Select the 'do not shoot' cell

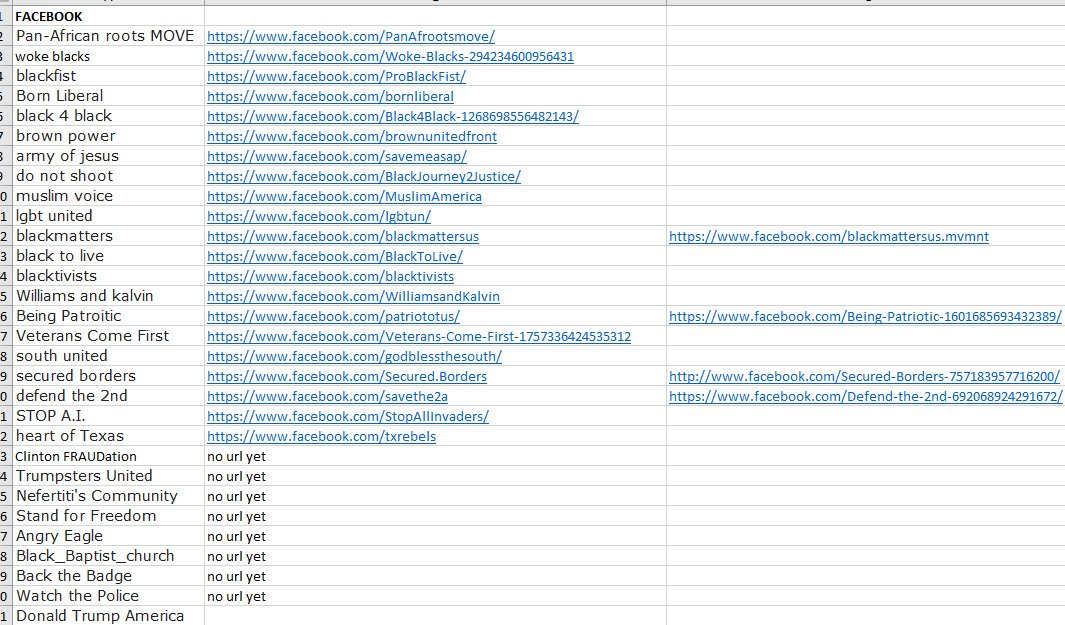pos(108,176)
